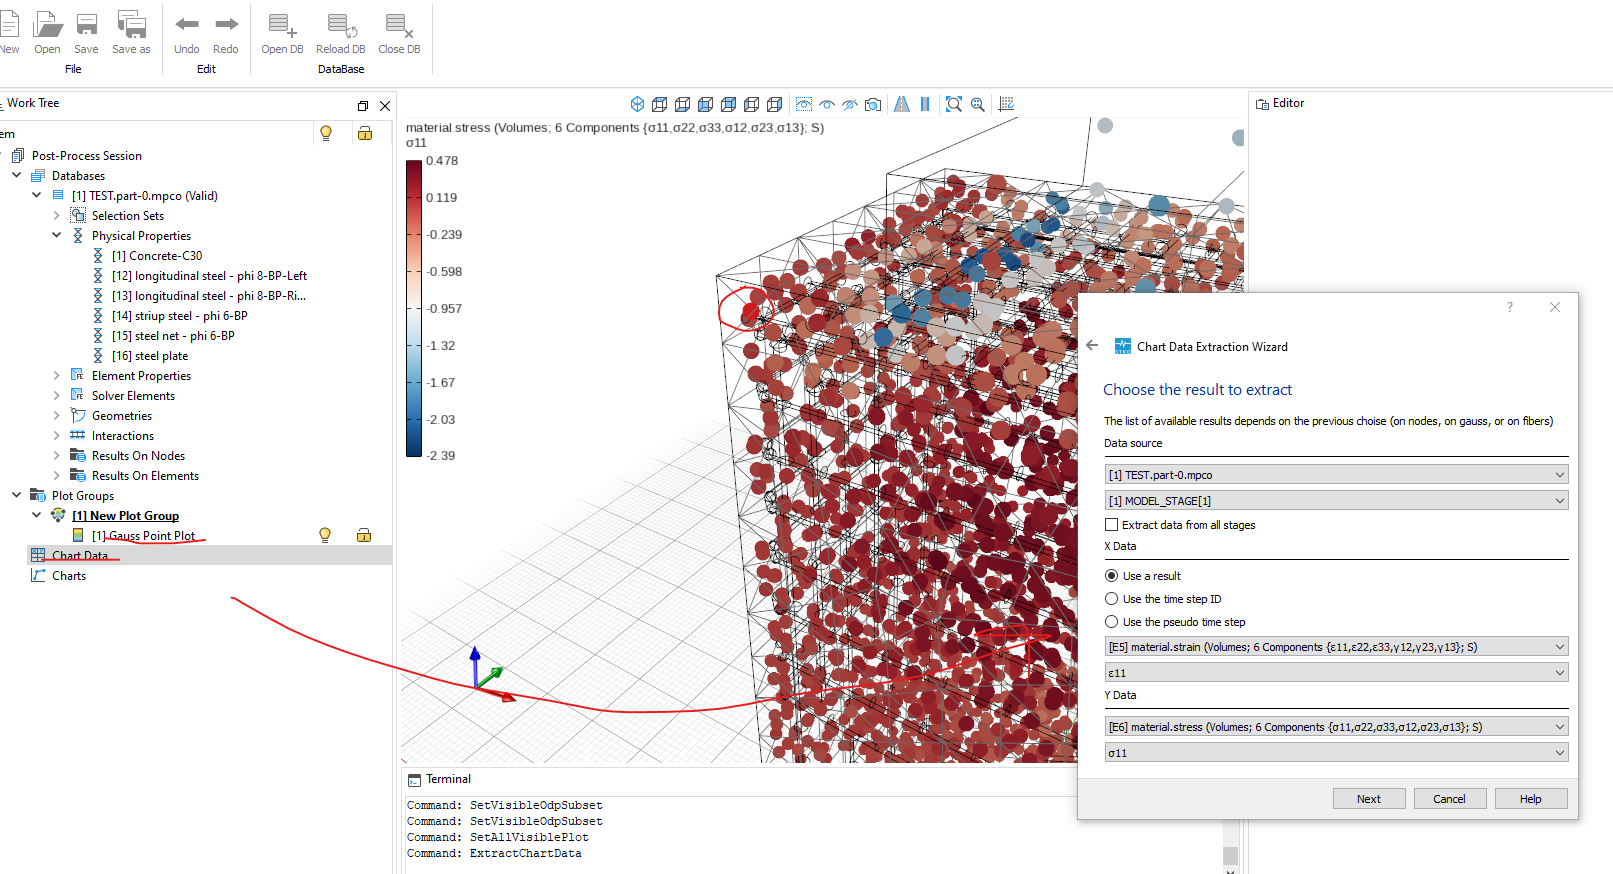Switch to parallel projection icon

925,104
